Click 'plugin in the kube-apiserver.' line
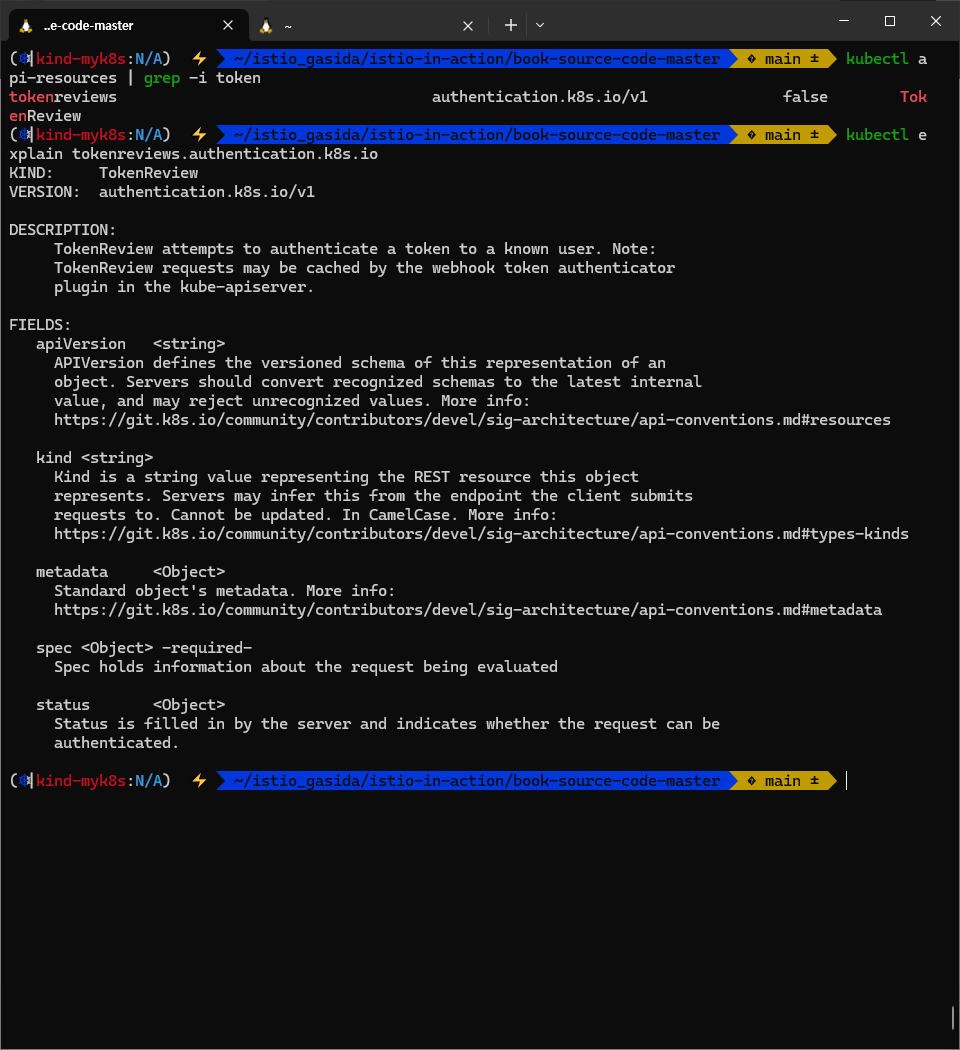The image size is (960, 1050). pos(184,287)
